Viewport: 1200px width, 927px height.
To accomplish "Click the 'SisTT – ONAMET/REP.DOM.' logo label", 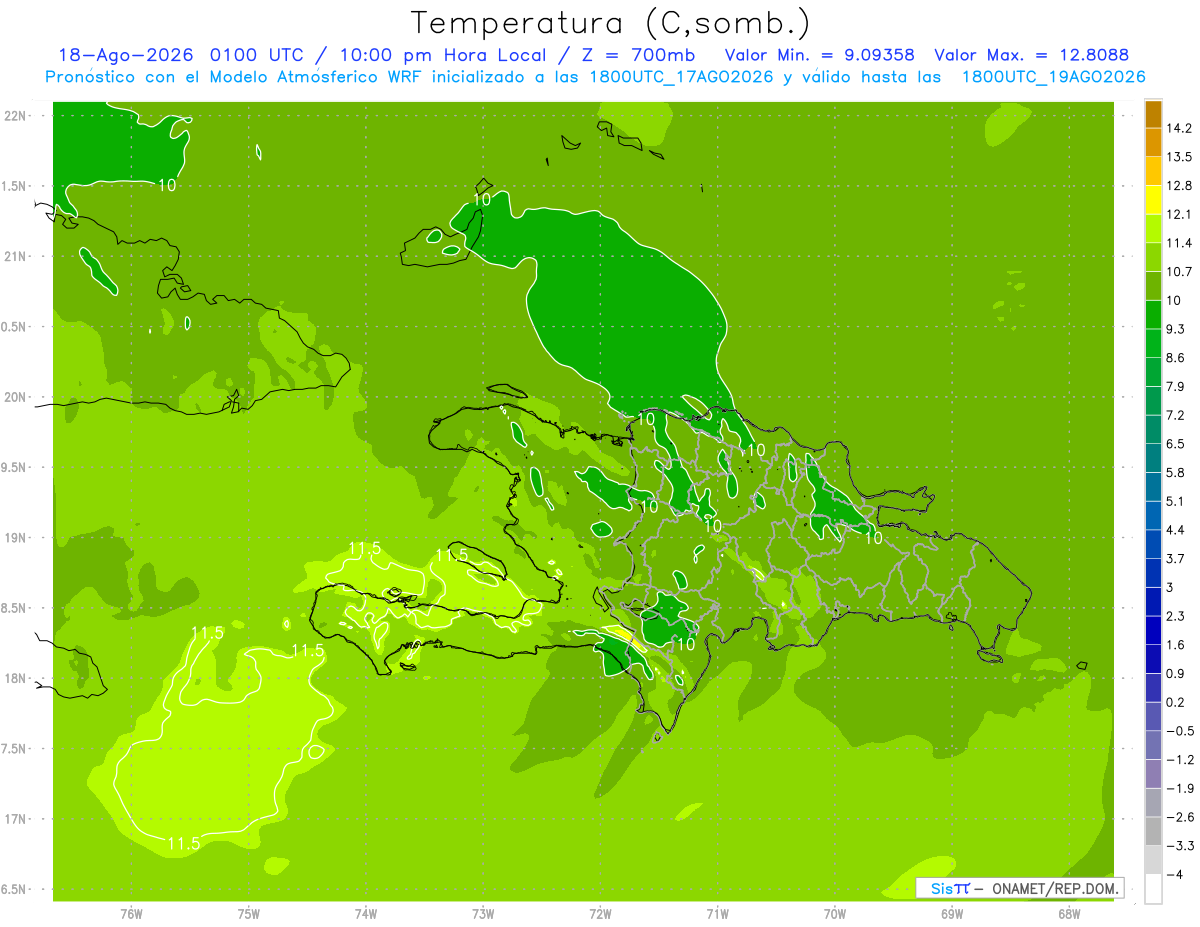I will 1019,888.
